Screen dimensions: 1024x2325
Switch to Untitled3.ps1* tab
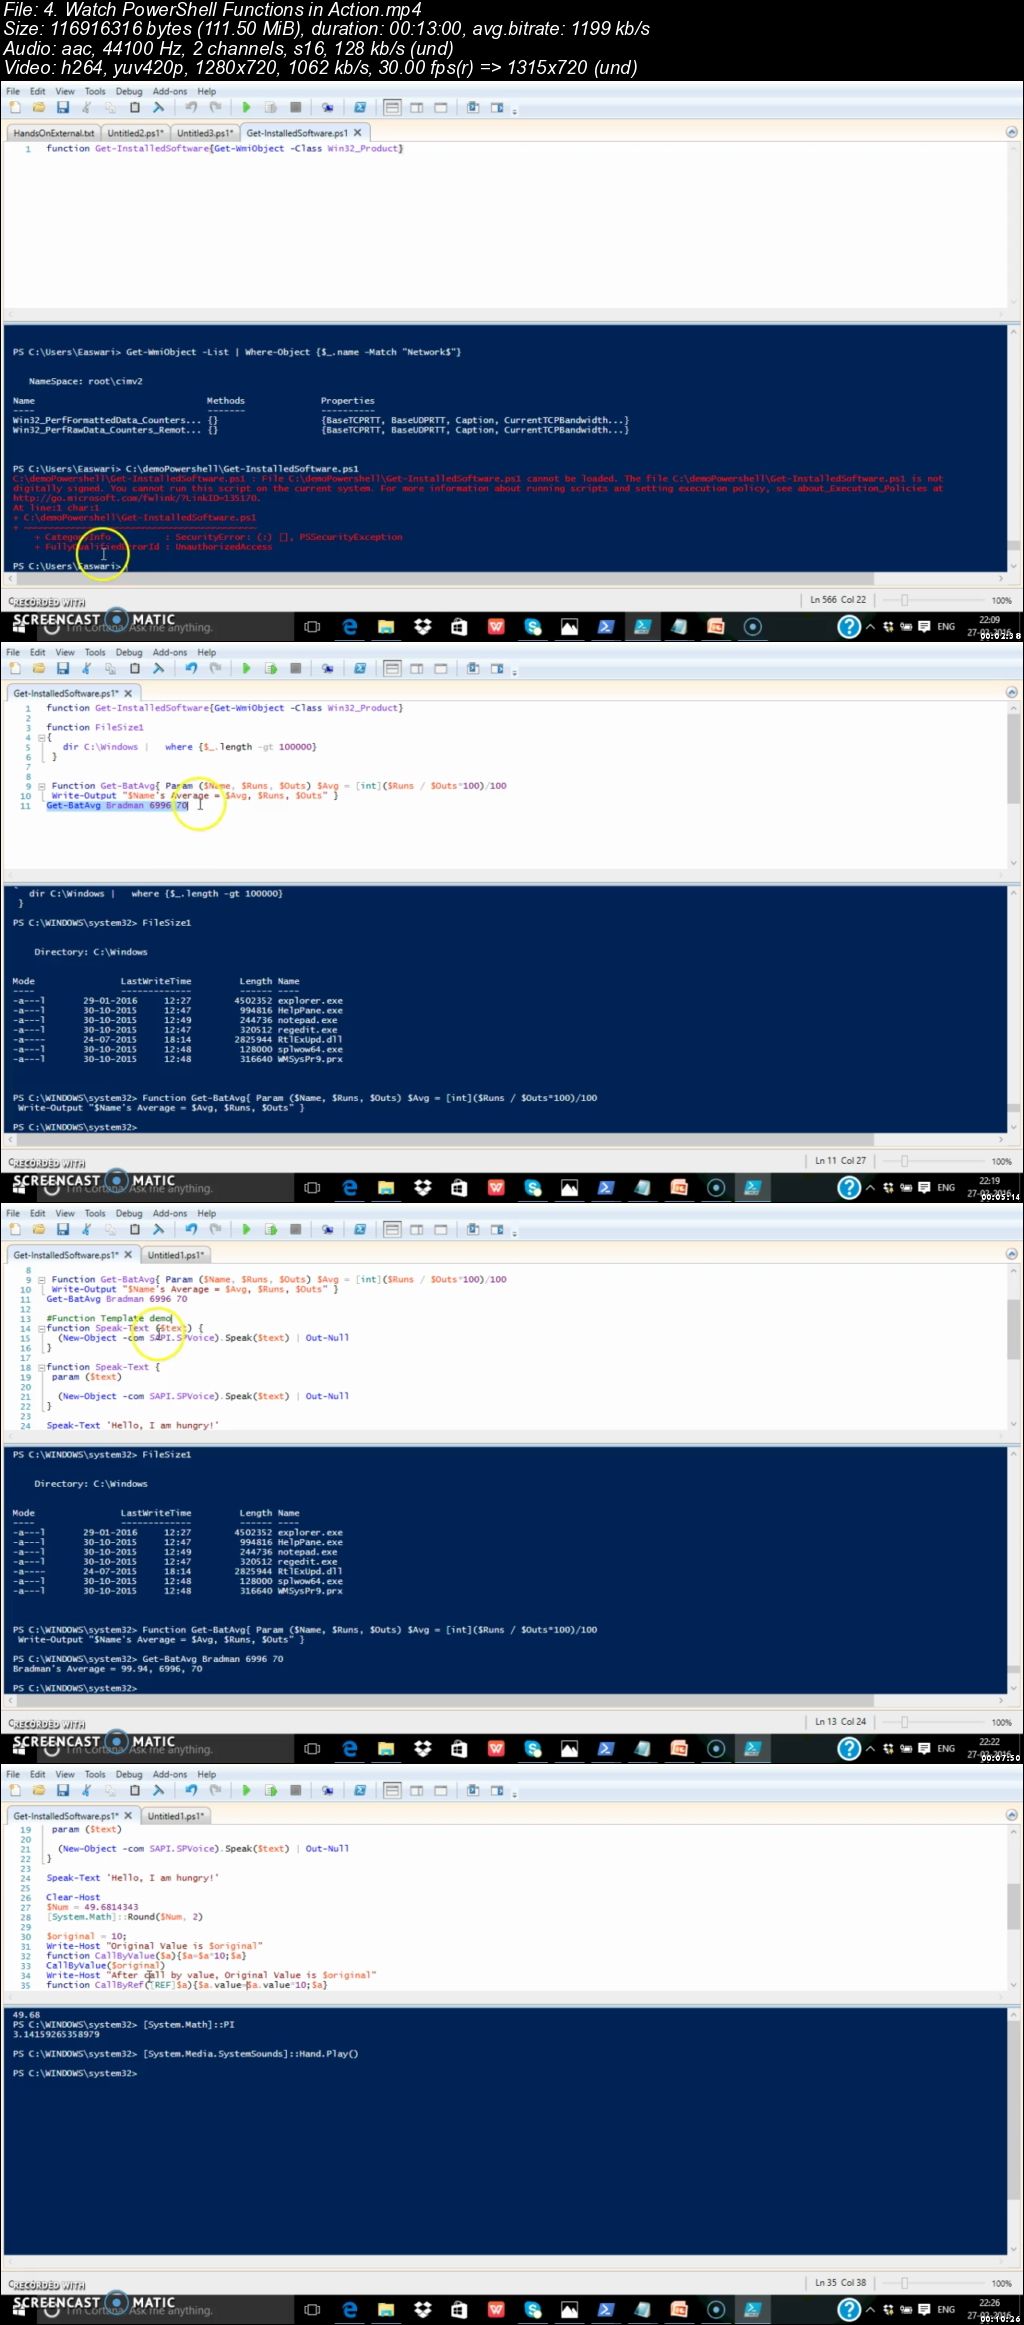click(x=205, y=132)
